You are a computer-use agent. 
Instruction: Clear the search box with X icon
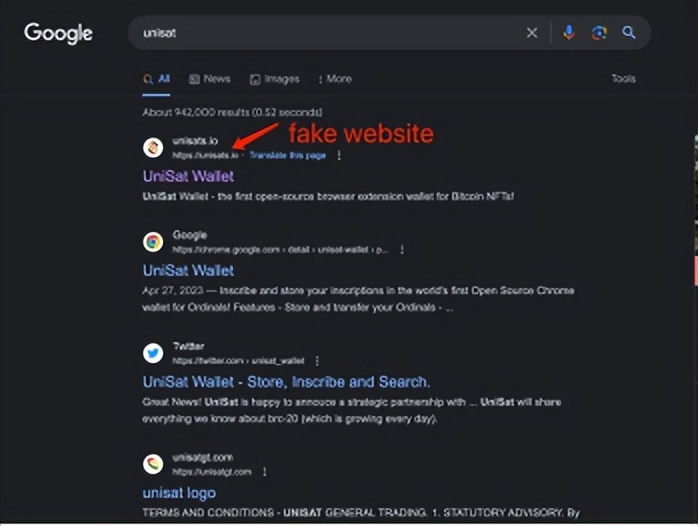(x=532, y=33)
